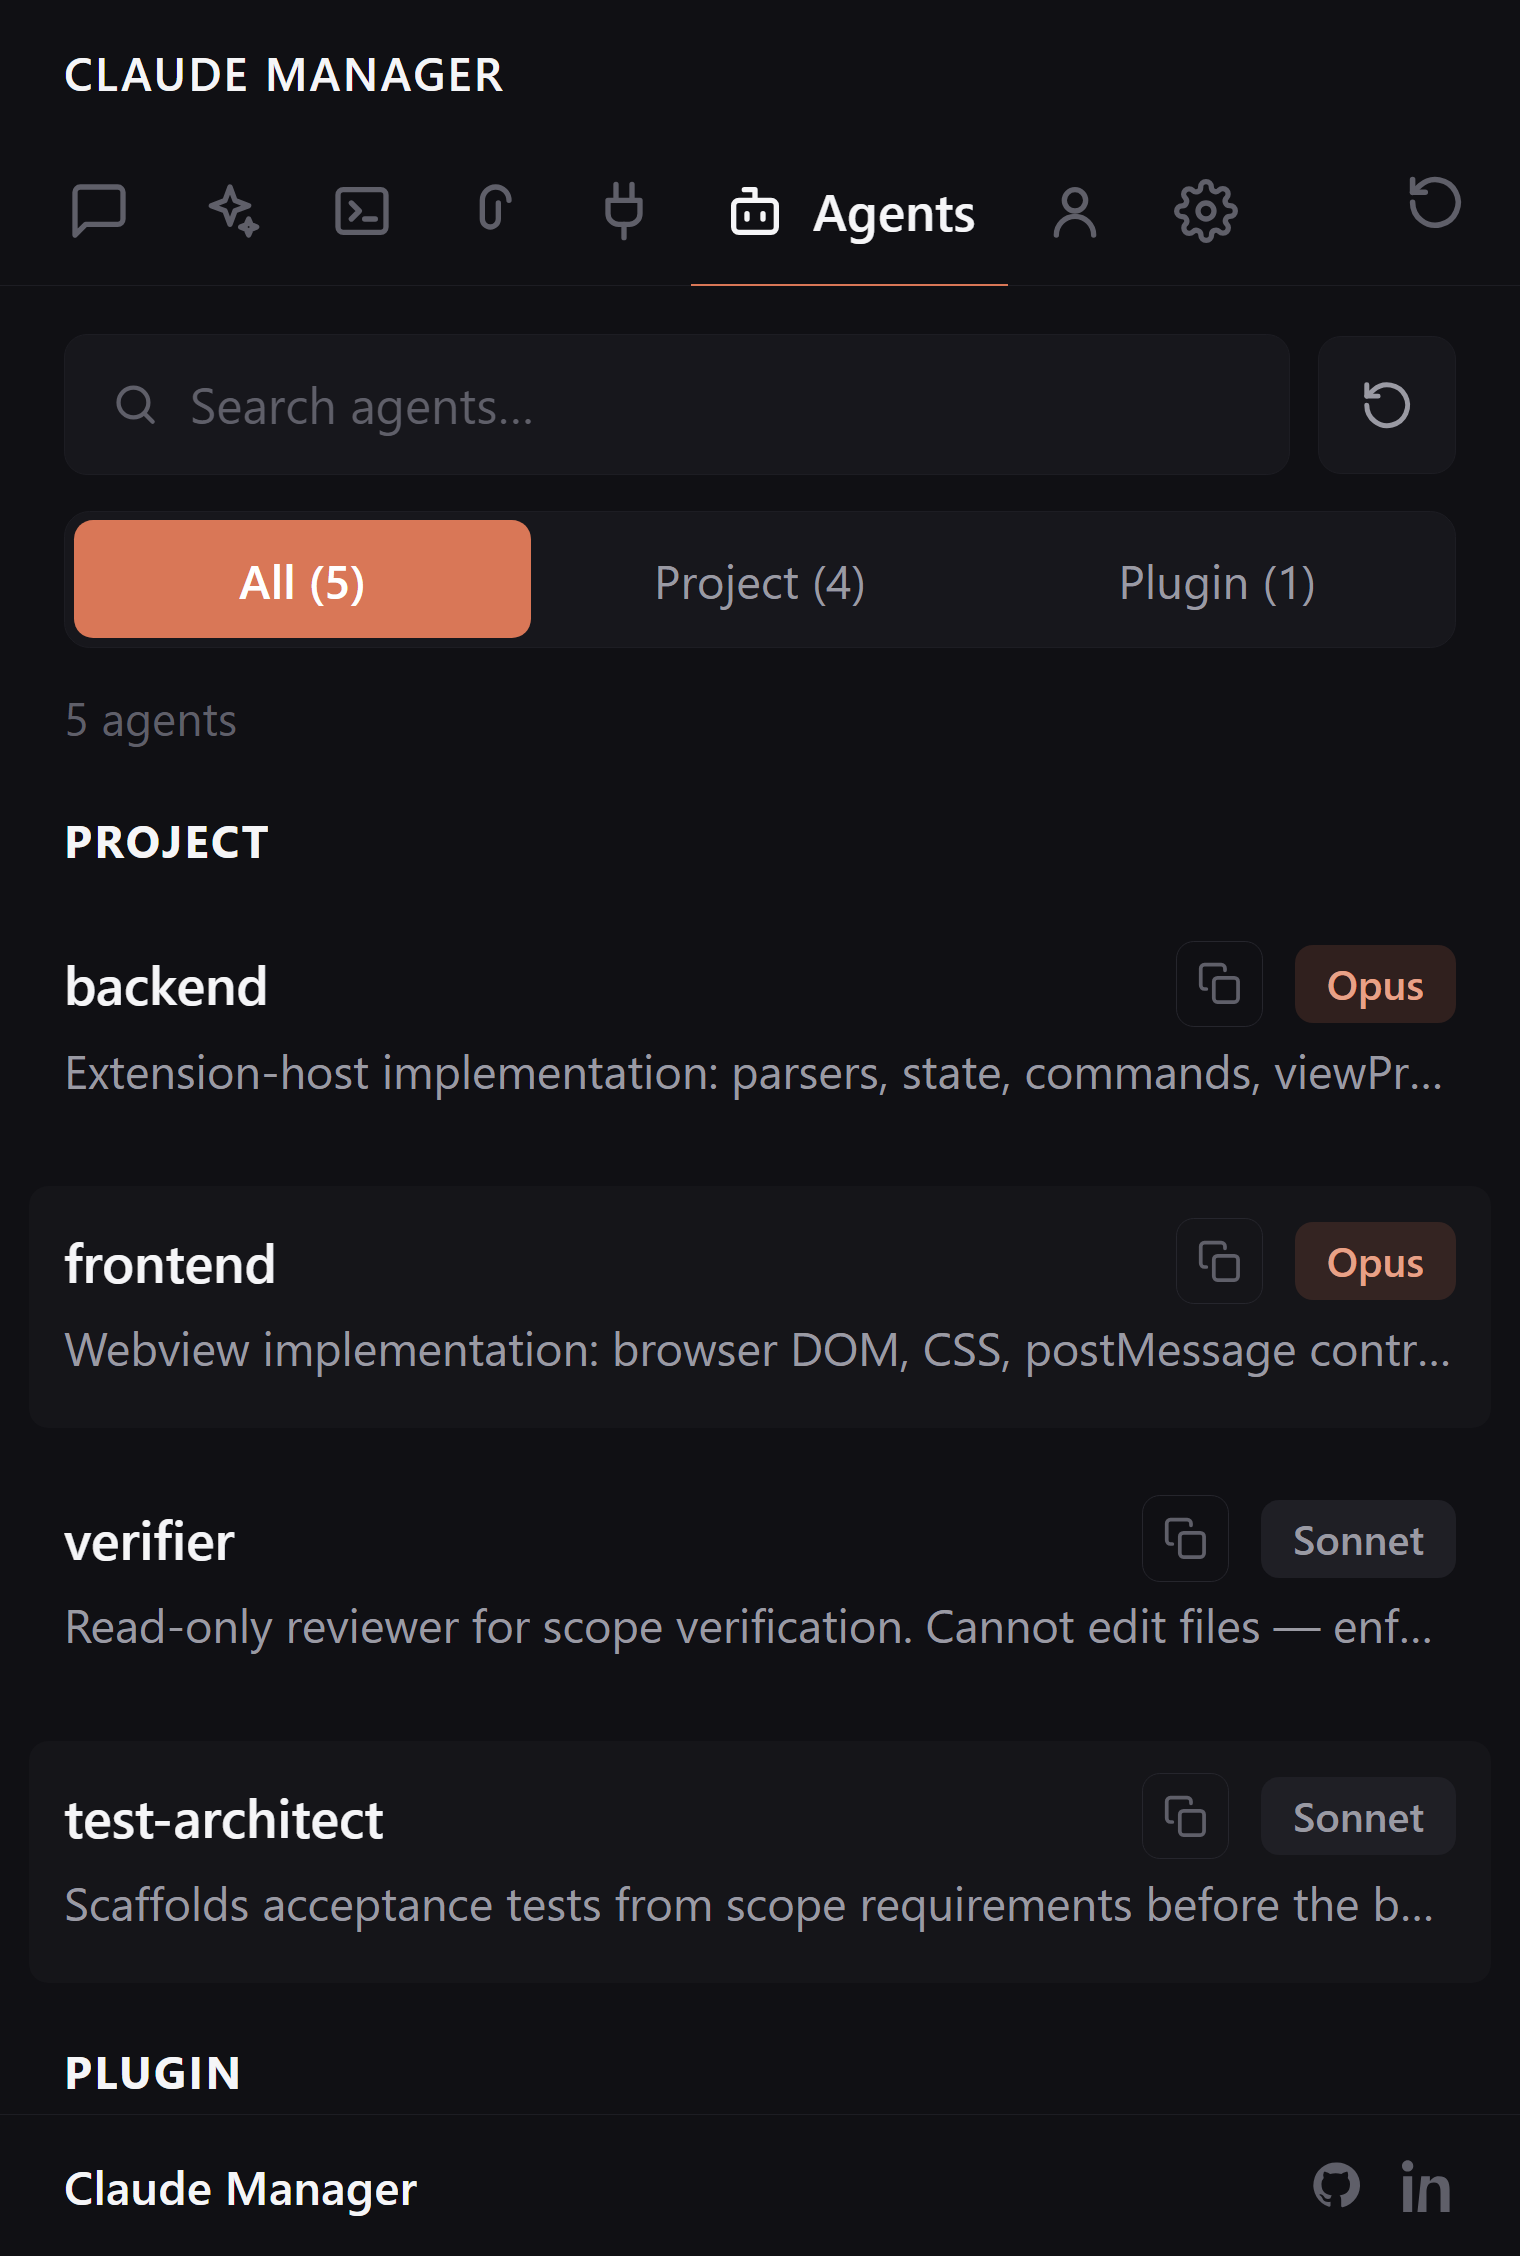
Task: Copy the test-architect agent
Action: (x=1185, y=1816)
